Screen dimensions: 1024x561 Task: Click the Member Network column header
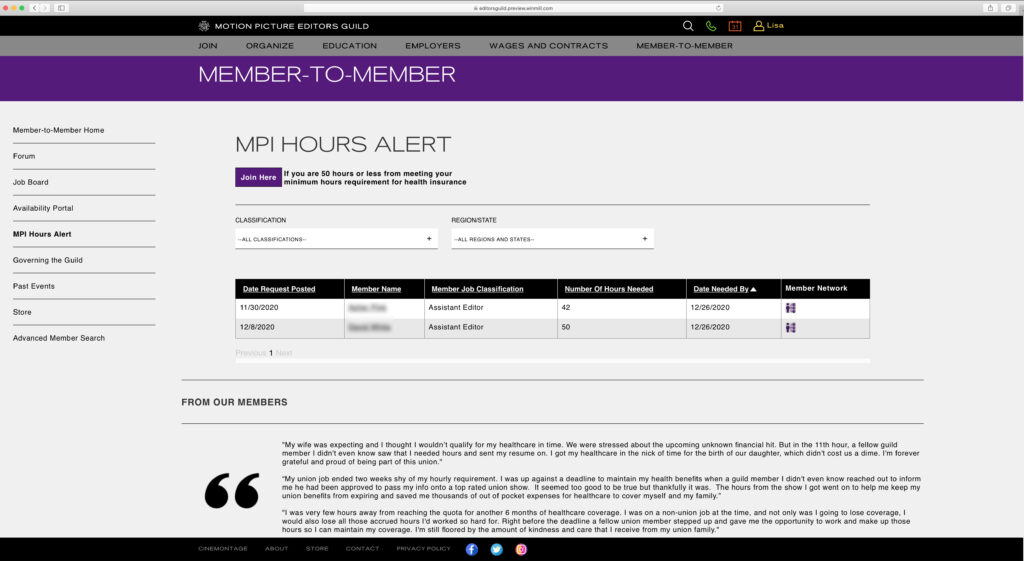[816, 288]
